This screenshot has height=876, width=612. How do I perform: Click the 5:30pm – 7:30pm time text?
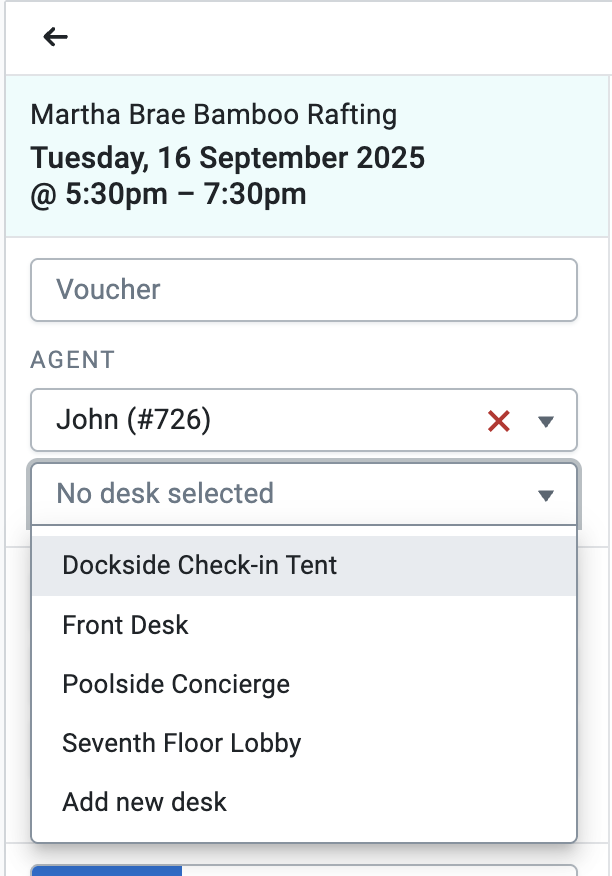(x=186, y=193)
